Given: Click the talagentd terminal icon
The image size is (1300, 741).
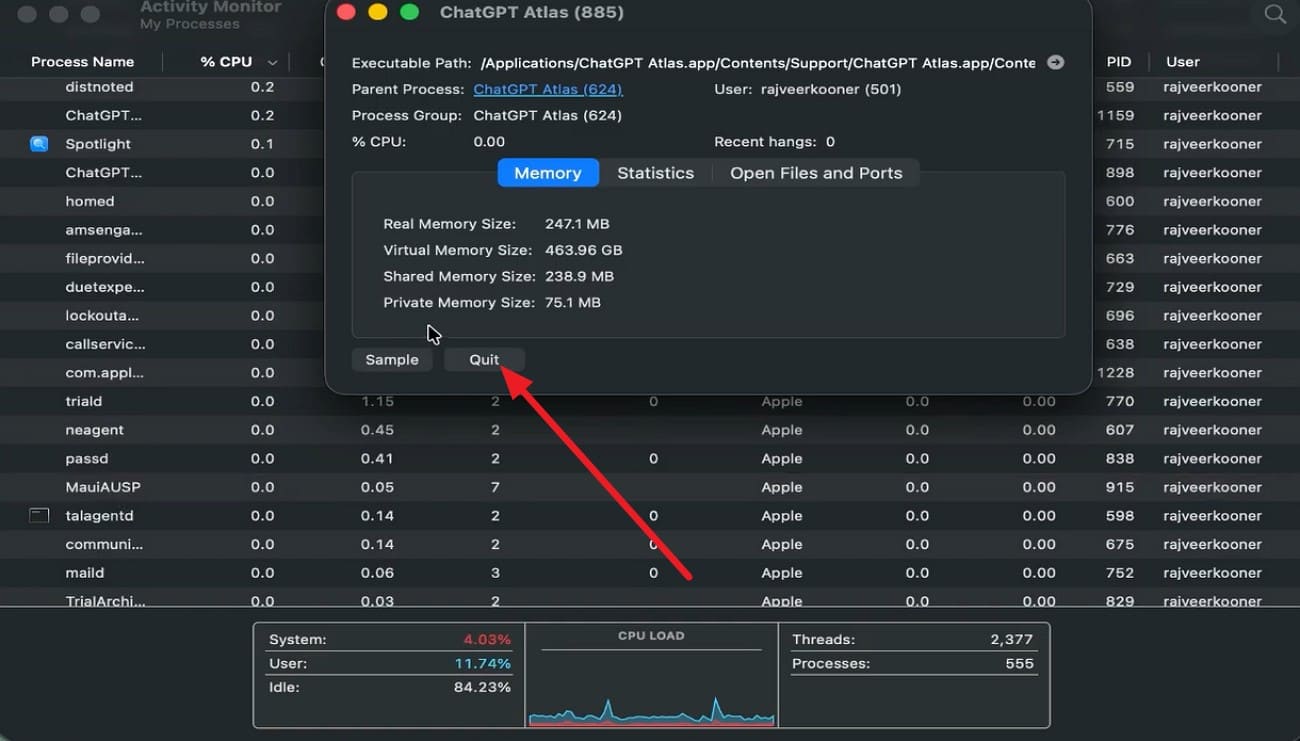Looking at the screenshot, I should pyautogui.click(x=39, y=516).
